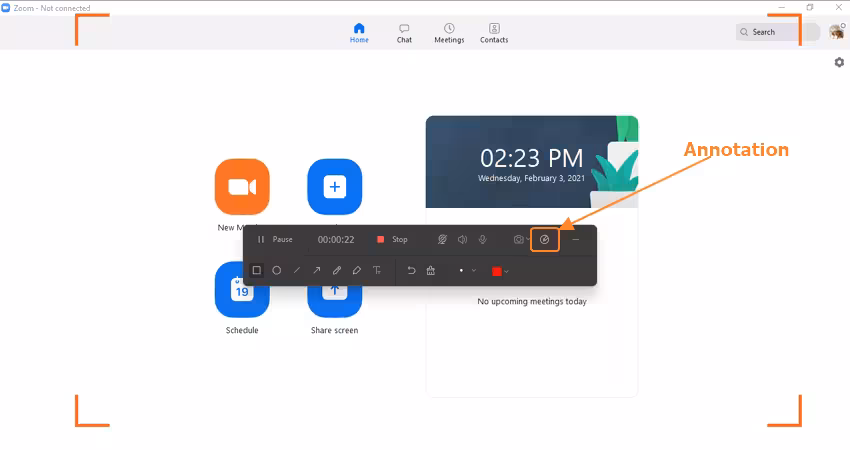This screenshot has height=450, width=850.
Task: Switch to Zoom Home tab
Action: coord(359,33)
